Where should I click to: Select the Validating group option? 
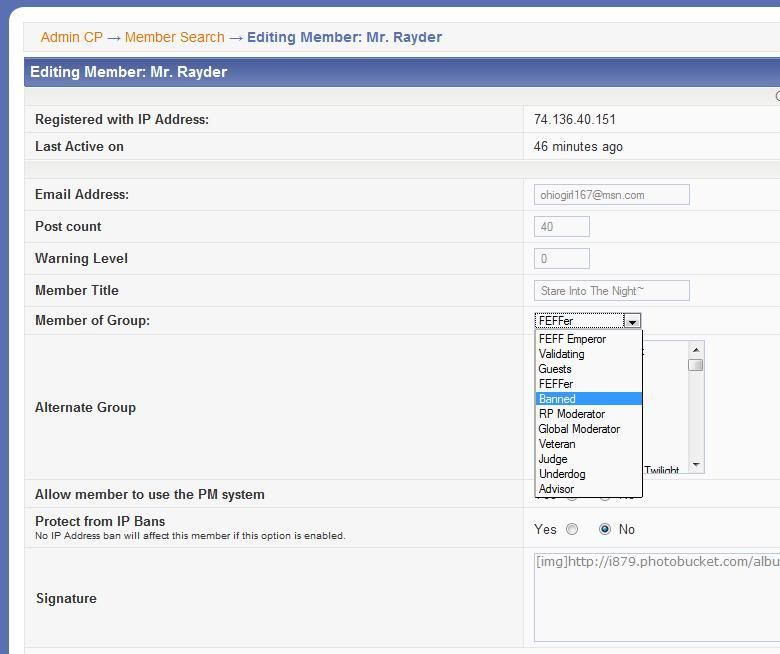pyautogui.click(x=588, y=354)
